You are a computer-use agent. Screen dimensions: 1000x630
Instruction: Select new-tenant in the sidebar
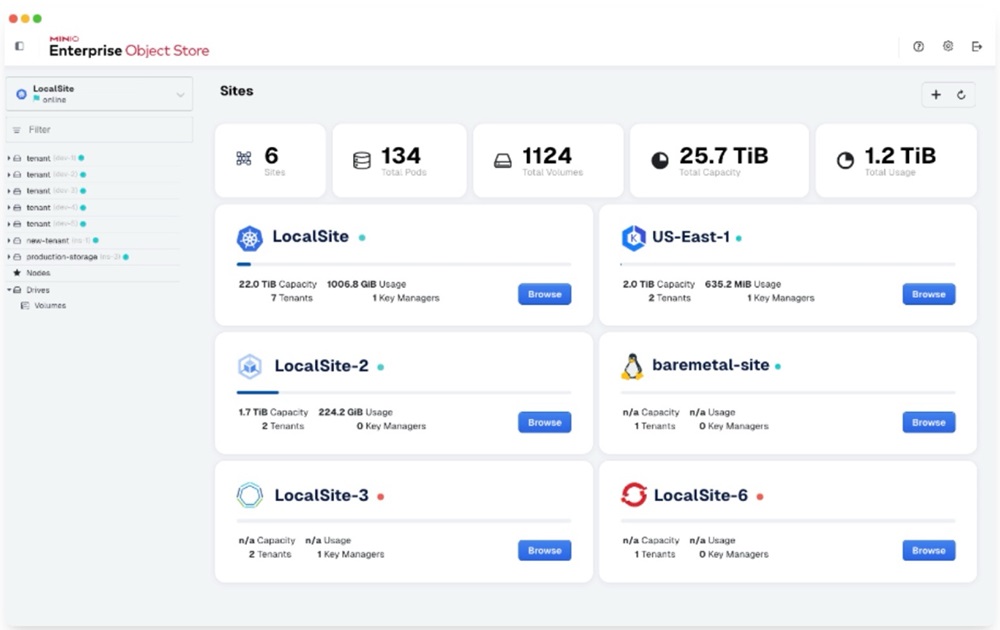[47, 240]
